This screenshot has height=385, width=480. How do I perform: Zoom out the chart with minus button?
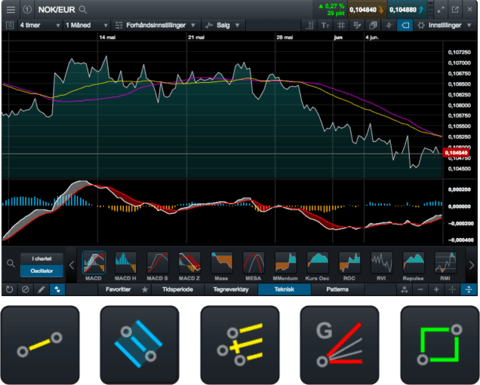(x=420, y=289)
